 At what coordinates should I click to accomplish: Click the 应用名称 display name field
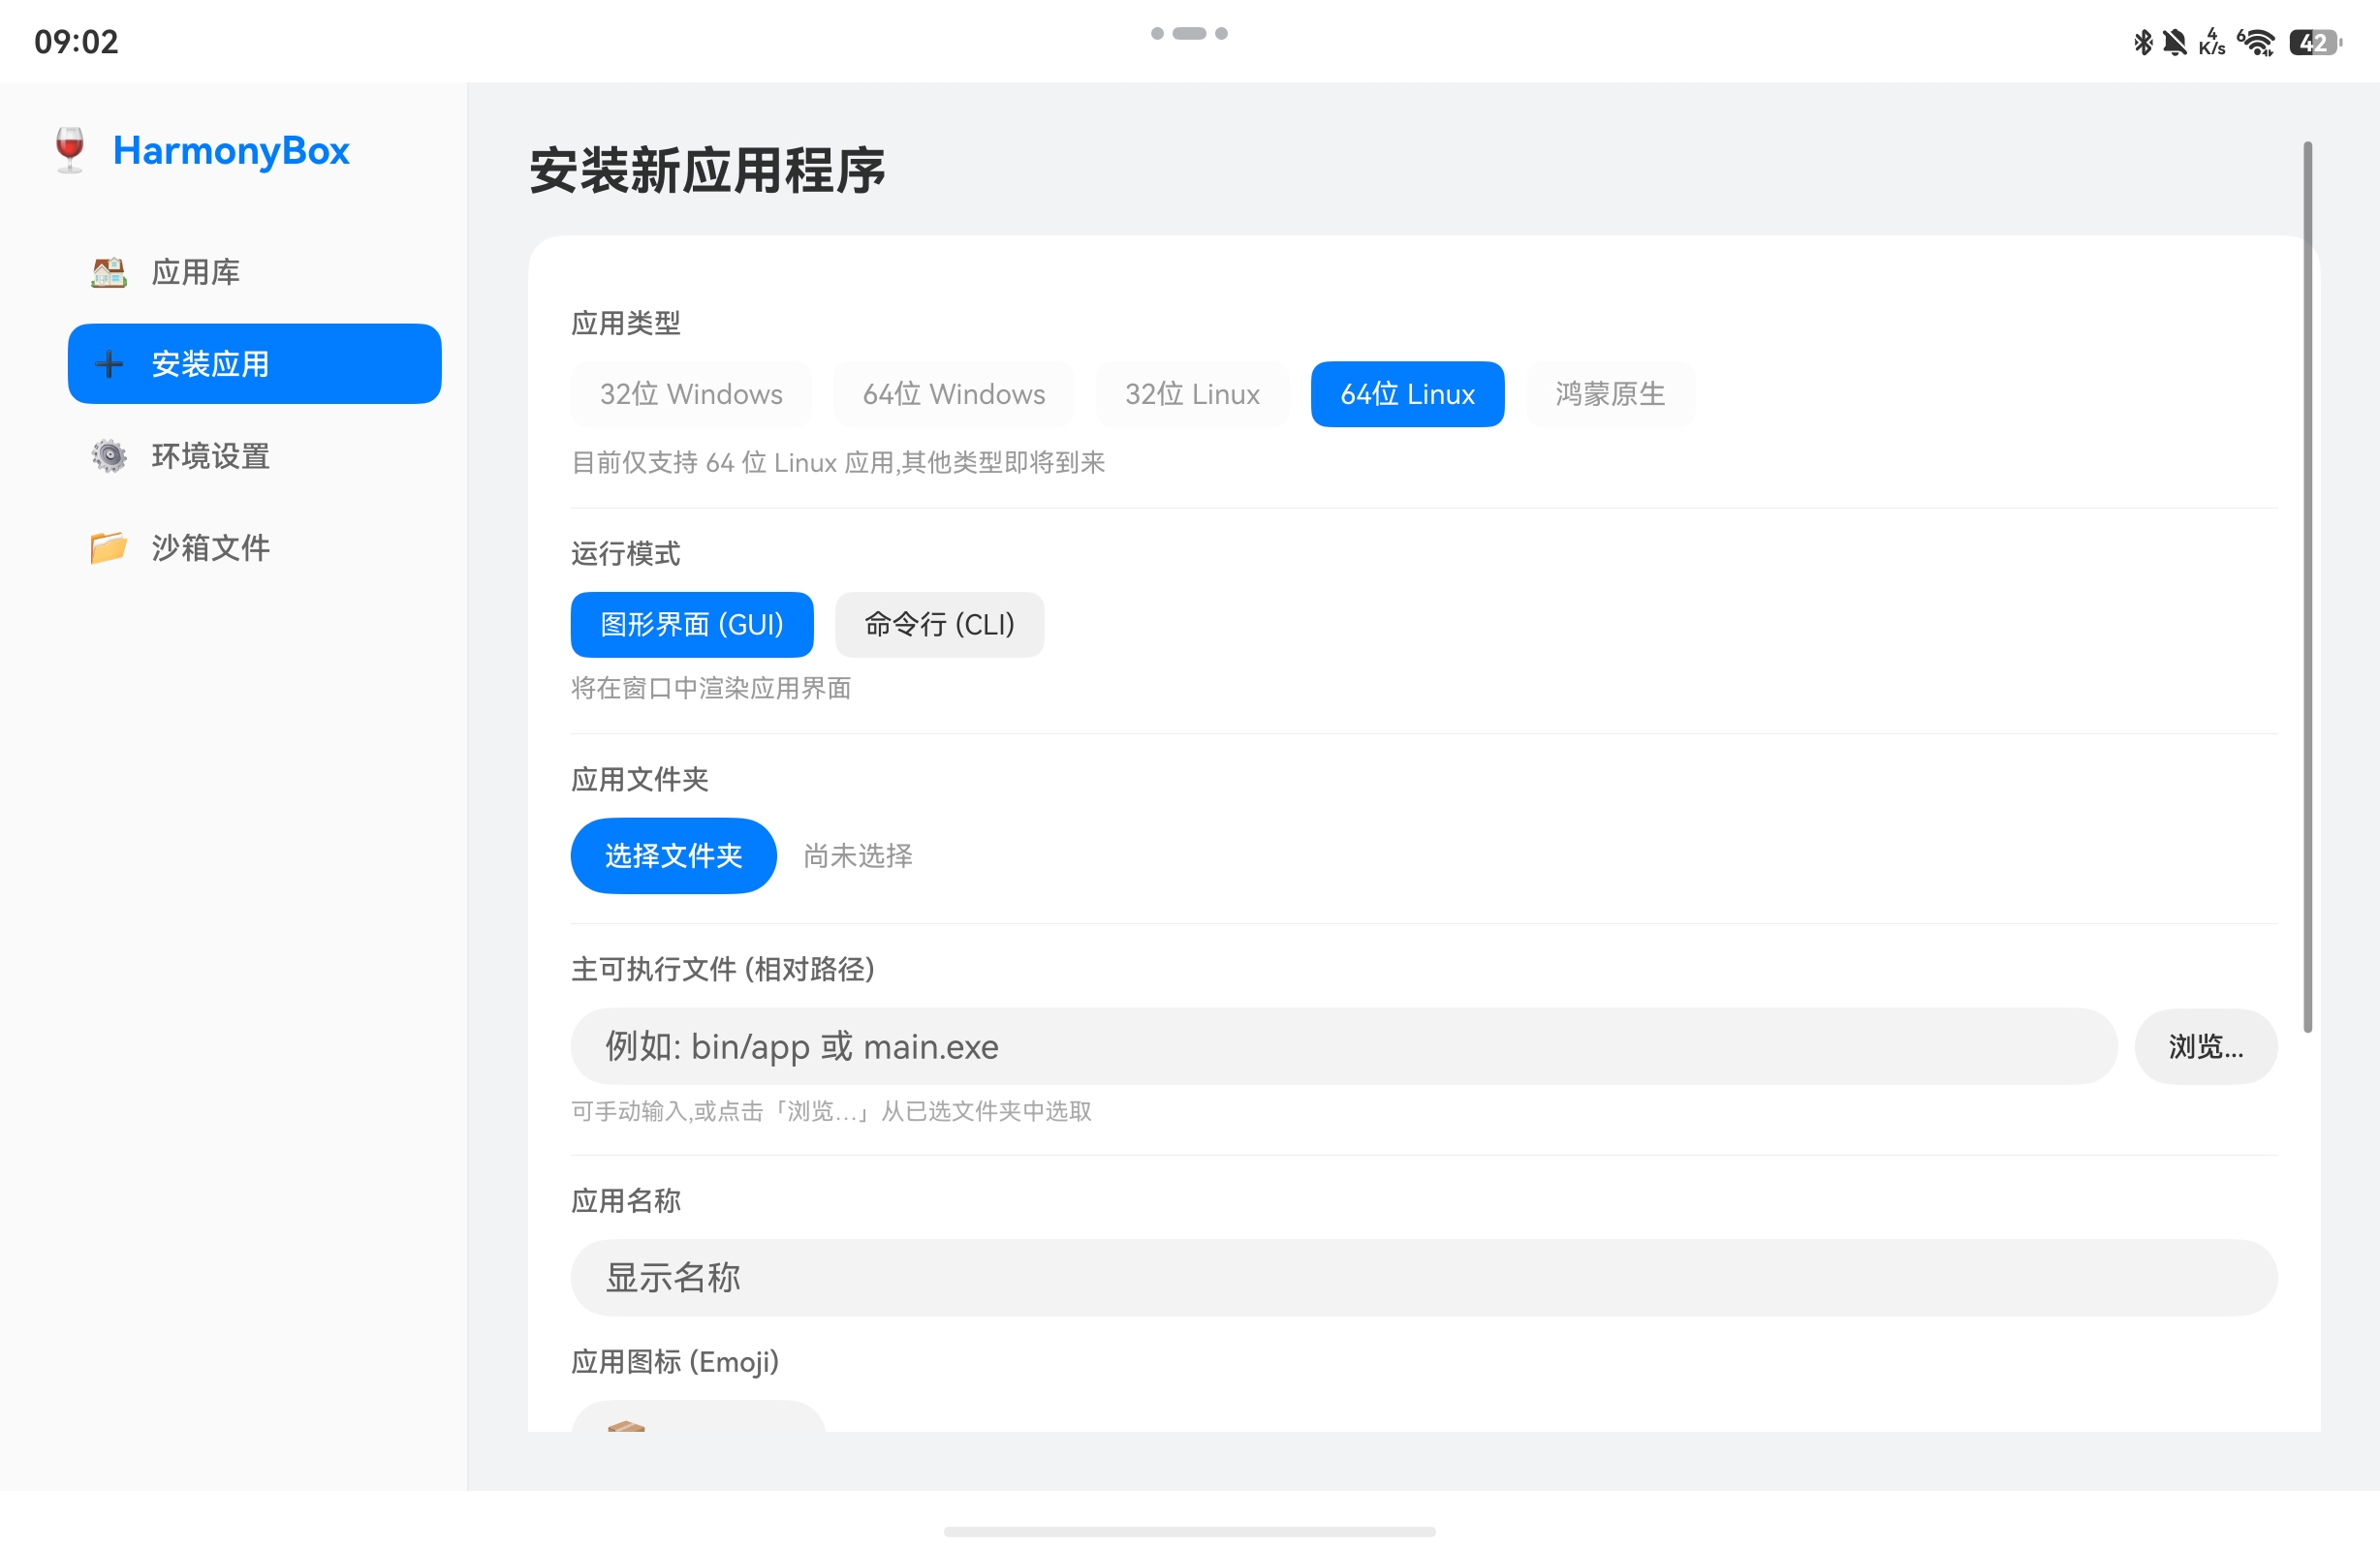pyautogui.click(x=1424, y=1278)
